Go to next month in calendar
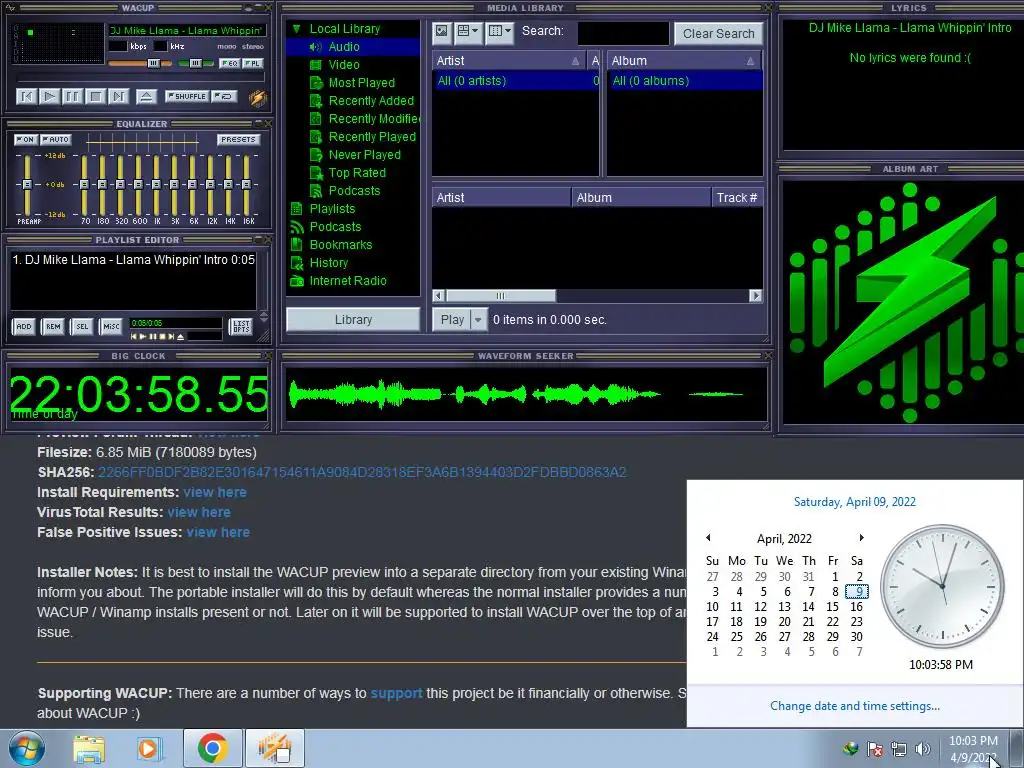This screenshot has height=768, width=1024. point(861,537)
